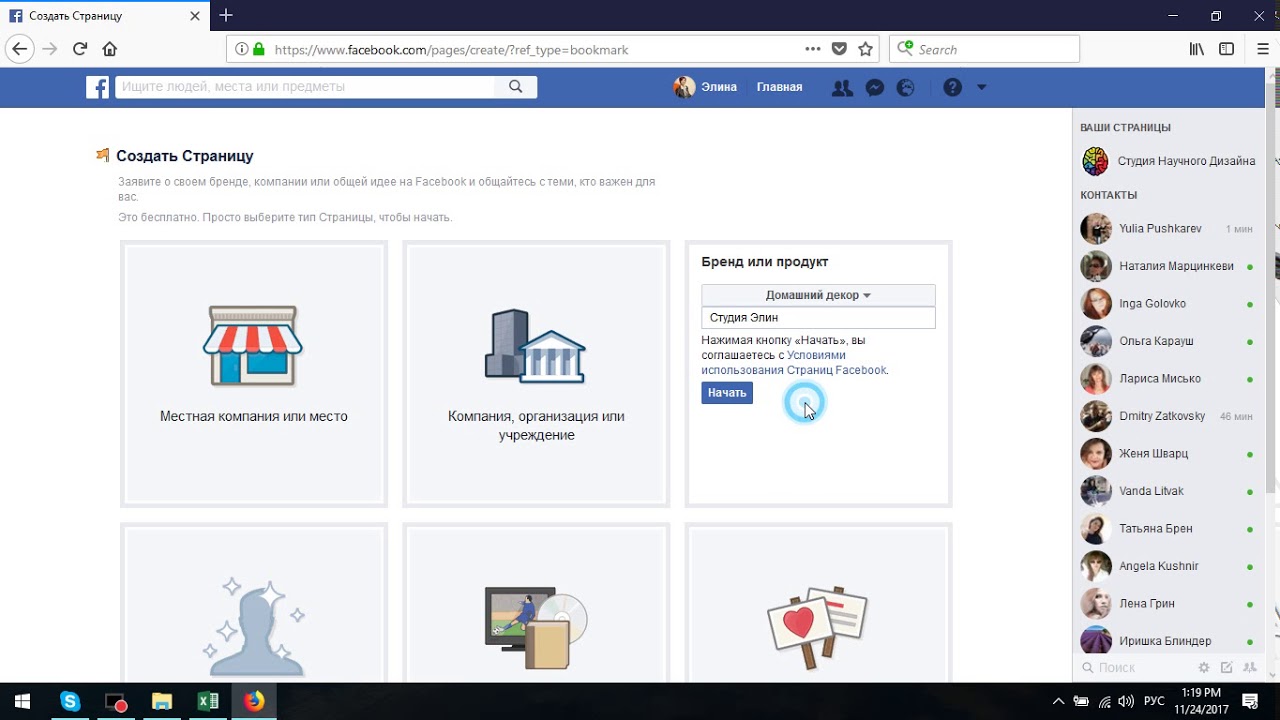Click the Firefox address bar URL
Image resolution: width=1280 pixels, height=720 pixels.
coord(451,50)
